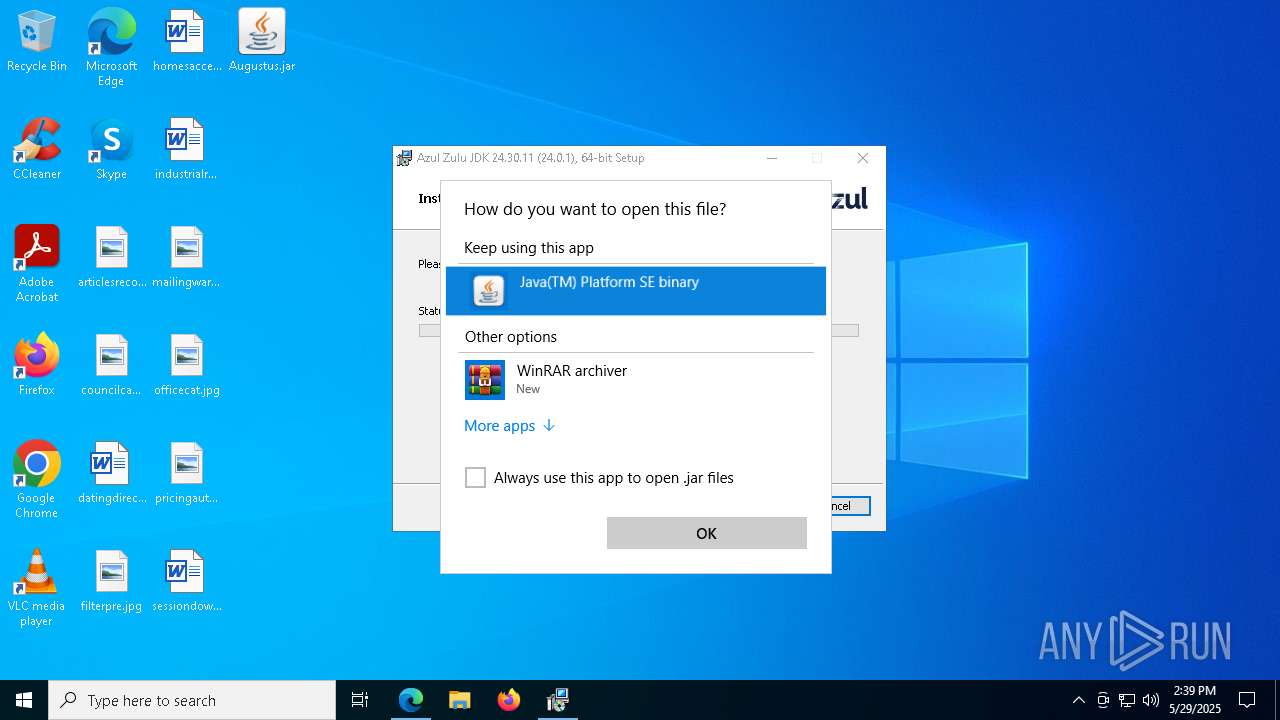Select the Augustus.jar file icon
Image resolution: width=1280 pixels, height=720 pixels.
(262, 42)
